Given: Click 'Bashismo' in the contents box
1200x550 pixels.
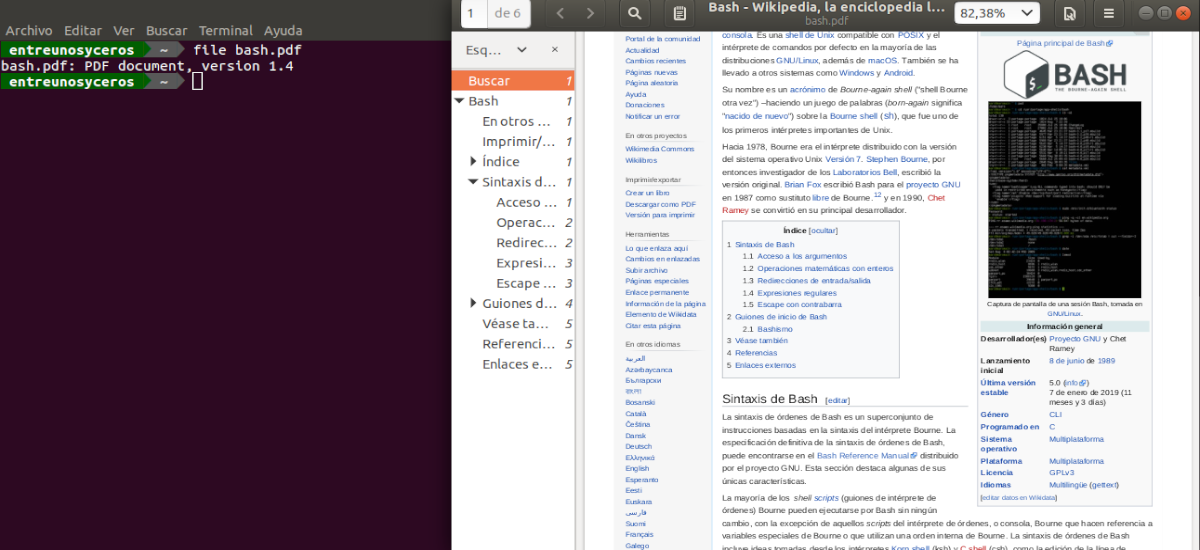Looking at the screenshot, I should [x=775, y=328].
